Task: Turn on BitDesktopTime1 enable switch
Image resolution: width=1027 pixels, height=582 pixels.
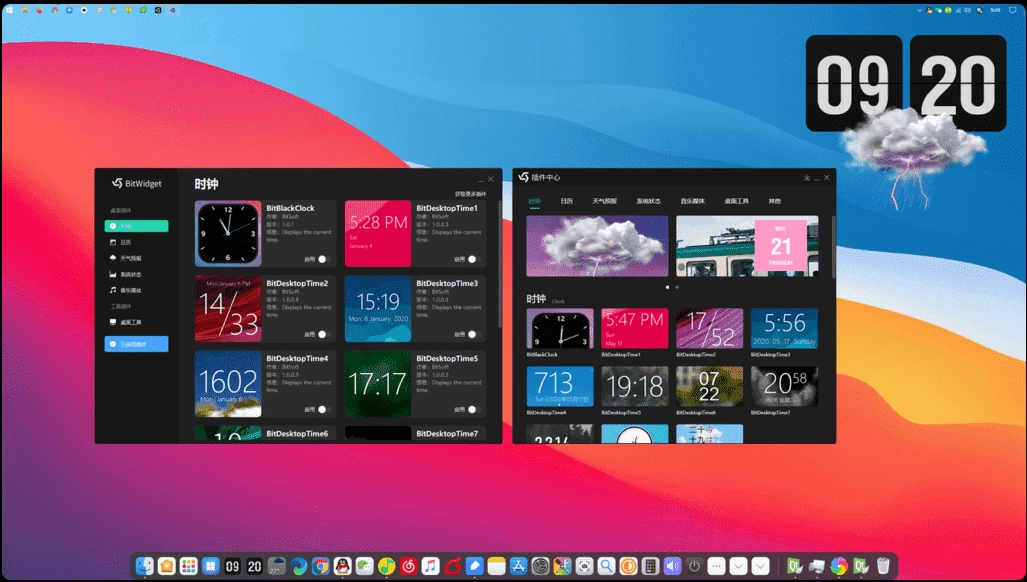Action: [x=475, y=259]
